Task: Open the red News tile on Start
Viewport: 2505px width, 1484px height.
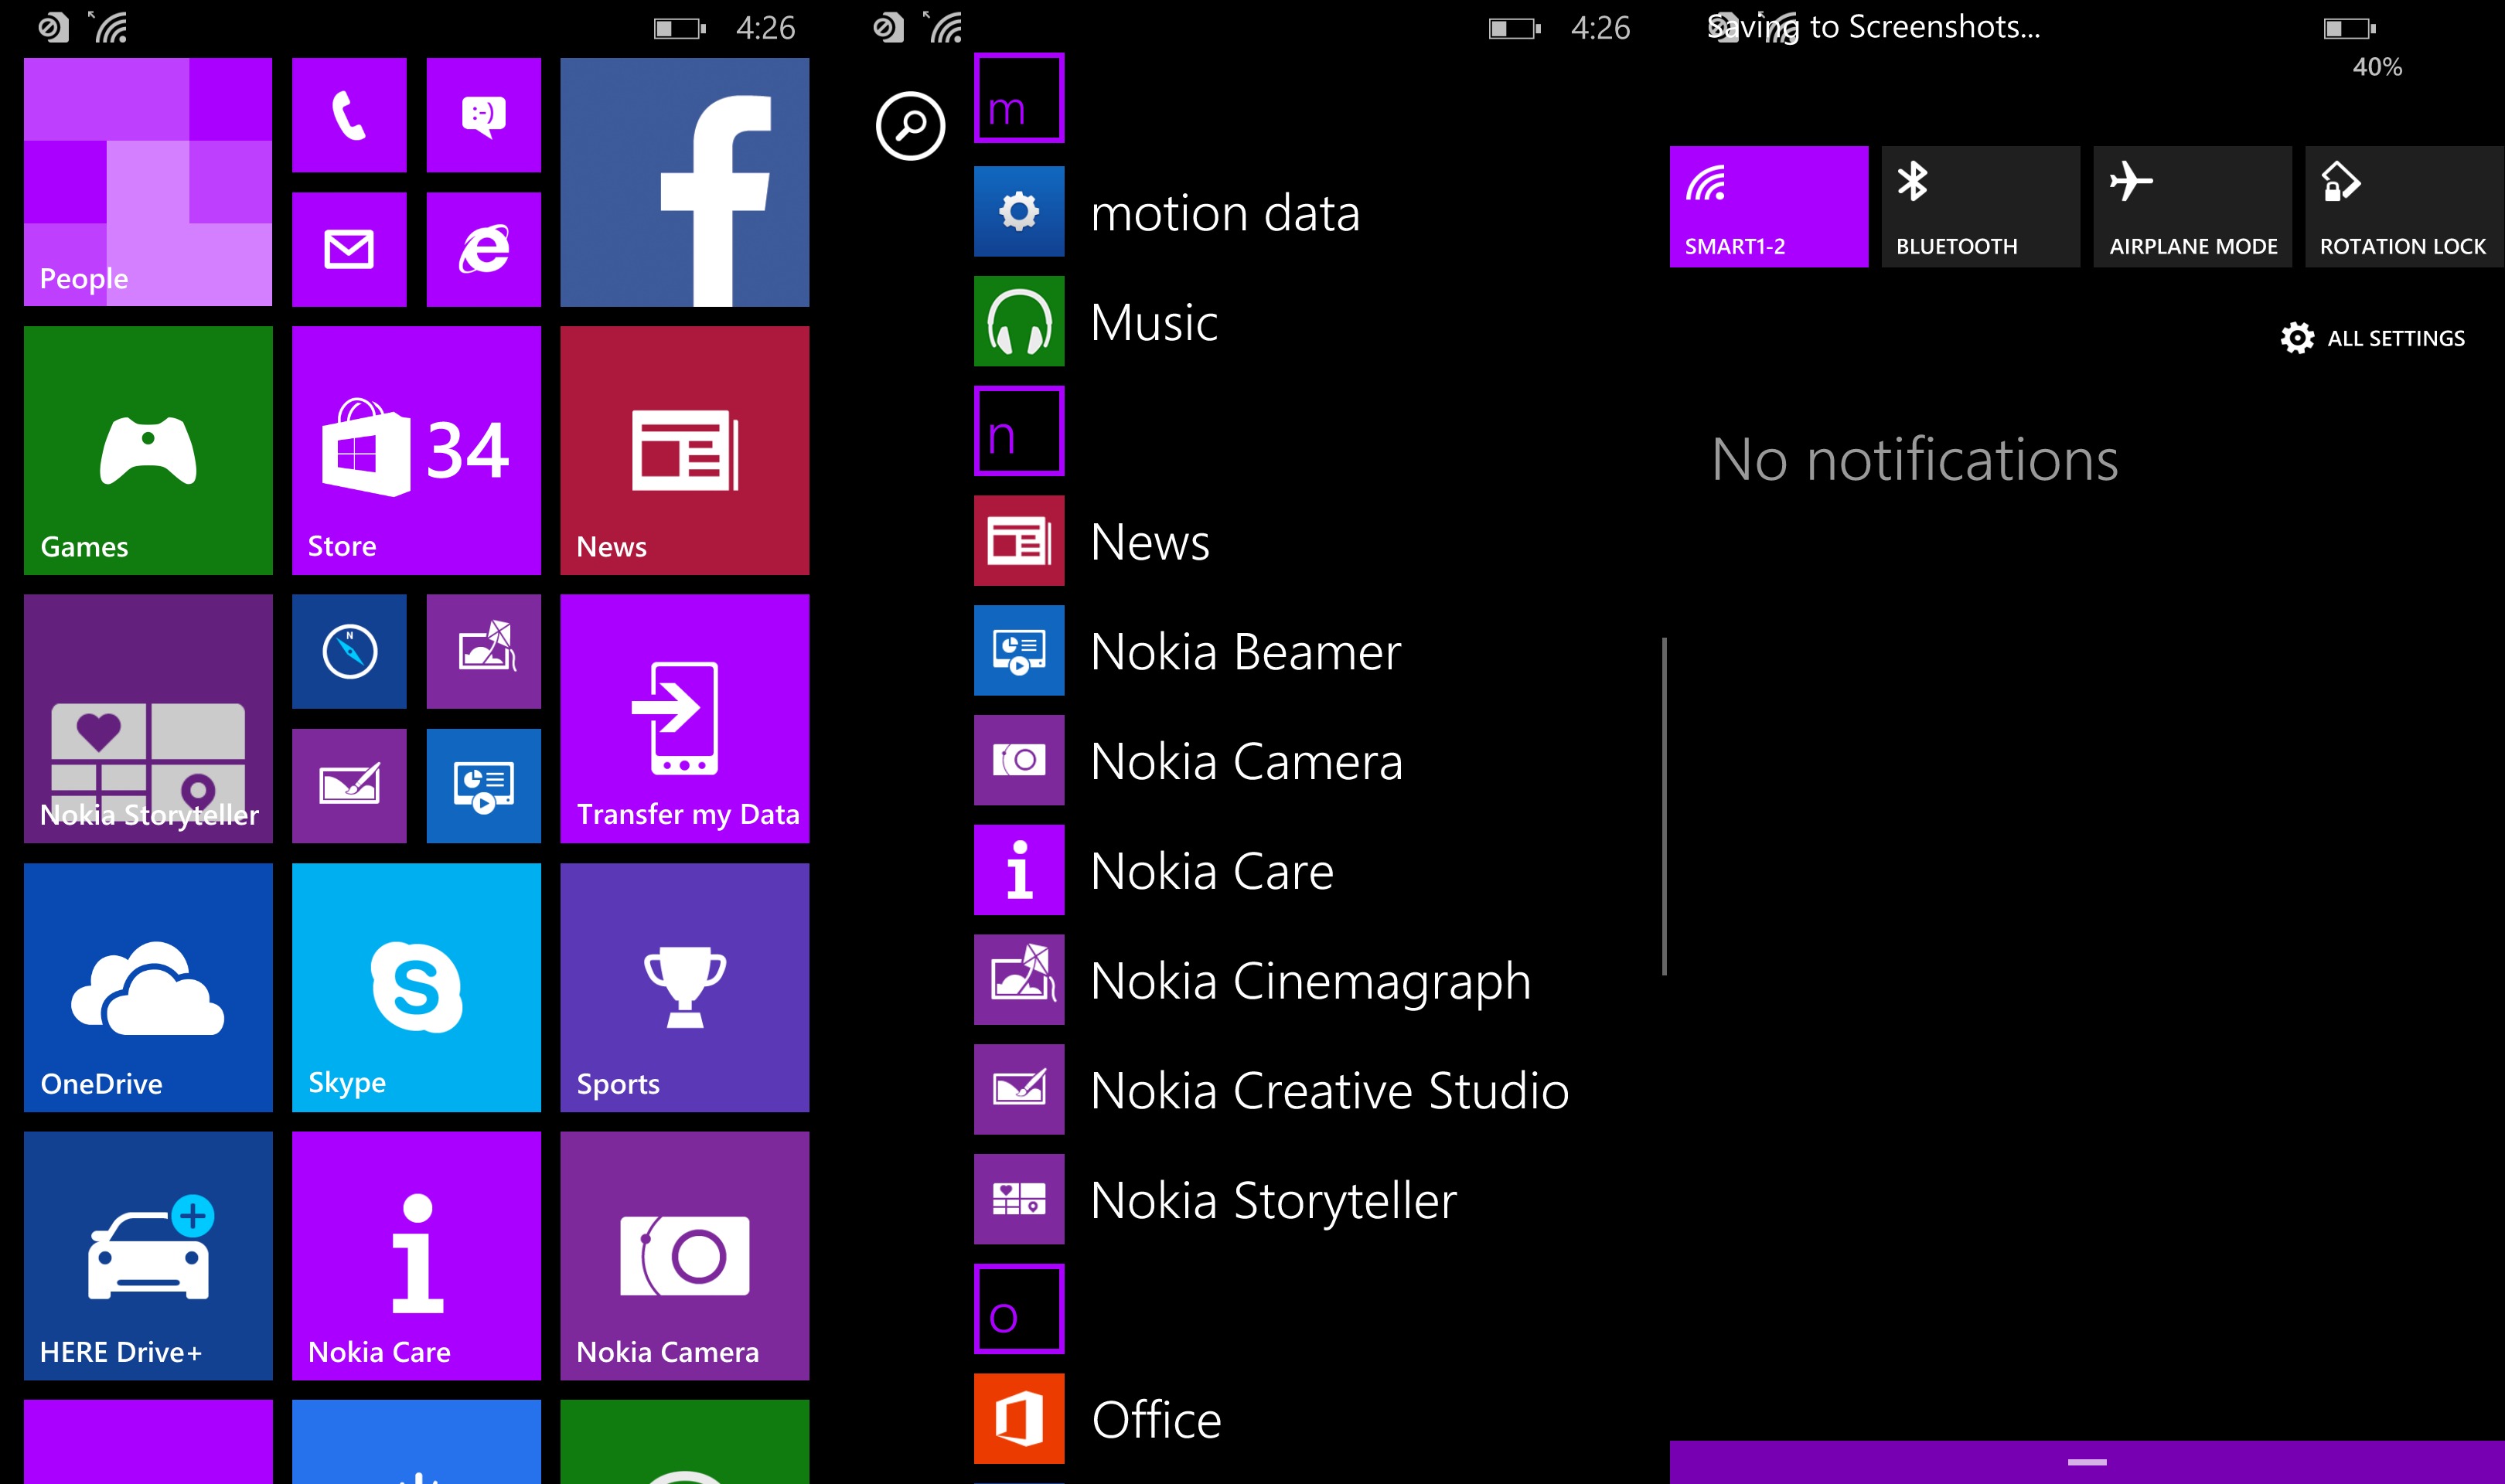Action: (685, 450)
